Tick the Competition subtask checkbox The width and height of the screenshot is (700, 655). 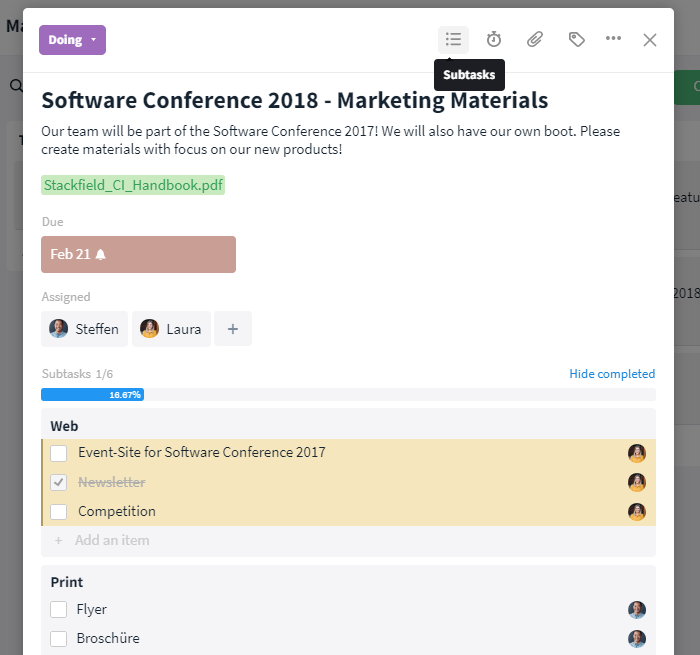tap(59, 512)
